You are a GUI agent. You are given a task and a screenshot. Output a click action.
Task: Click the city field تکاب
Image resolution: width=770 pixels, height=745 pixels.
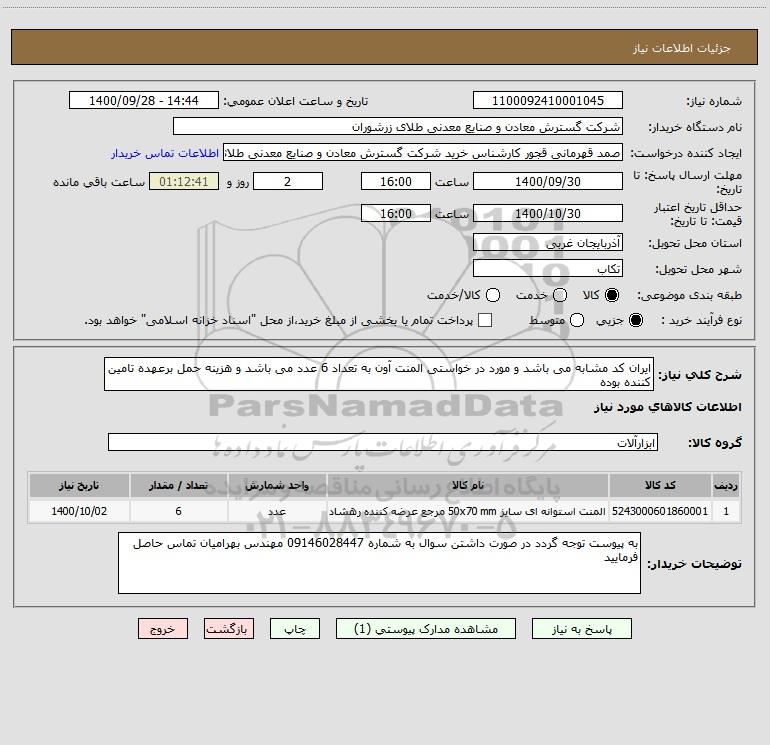pyautogui.click(x=548, y=268)
